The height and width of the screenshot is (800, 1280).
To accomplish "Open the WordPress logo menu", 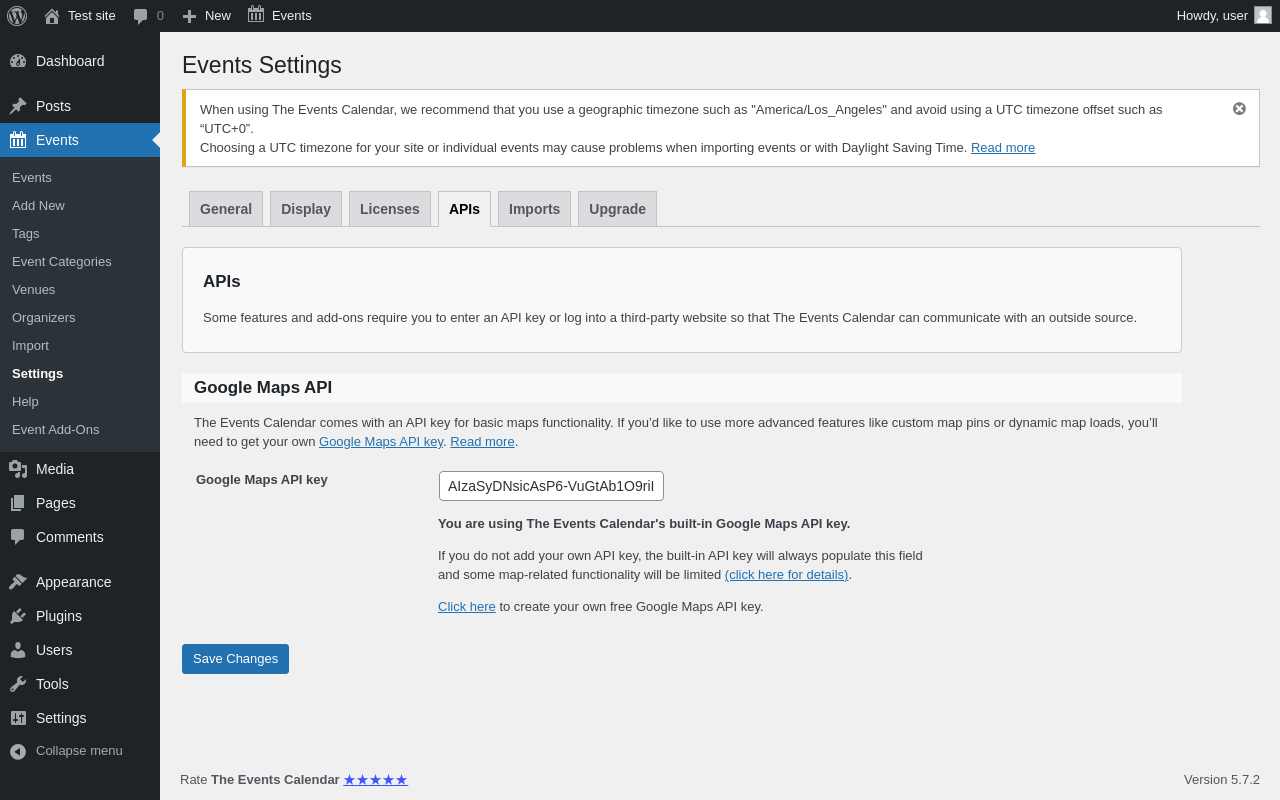I will (x=17, y=16).
